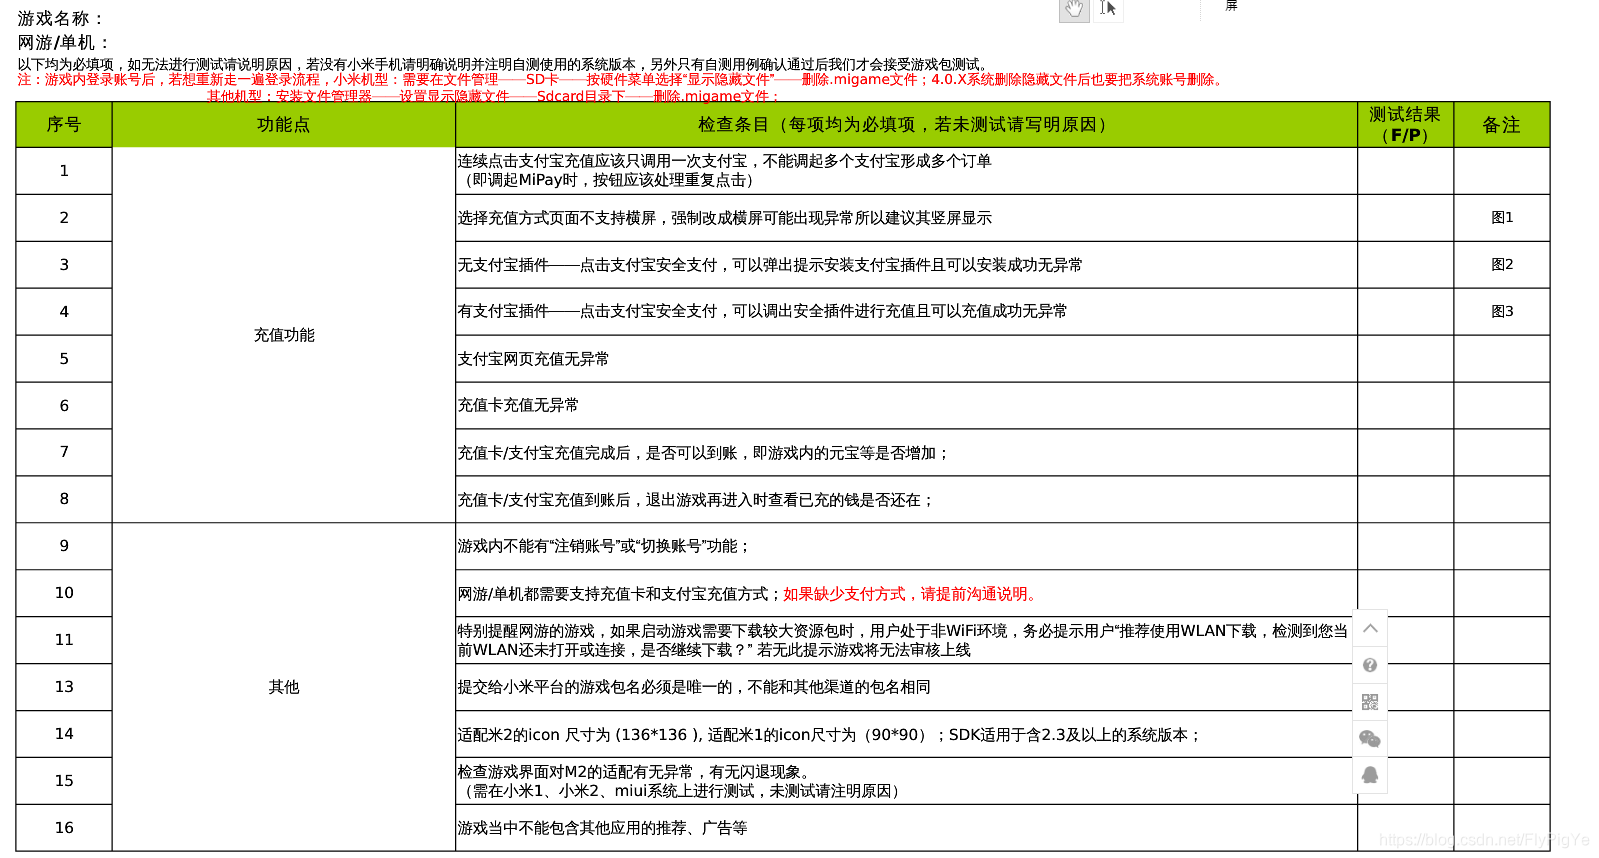
Task: Click the 图2 remark cell
Action: tap(1501, 265)
